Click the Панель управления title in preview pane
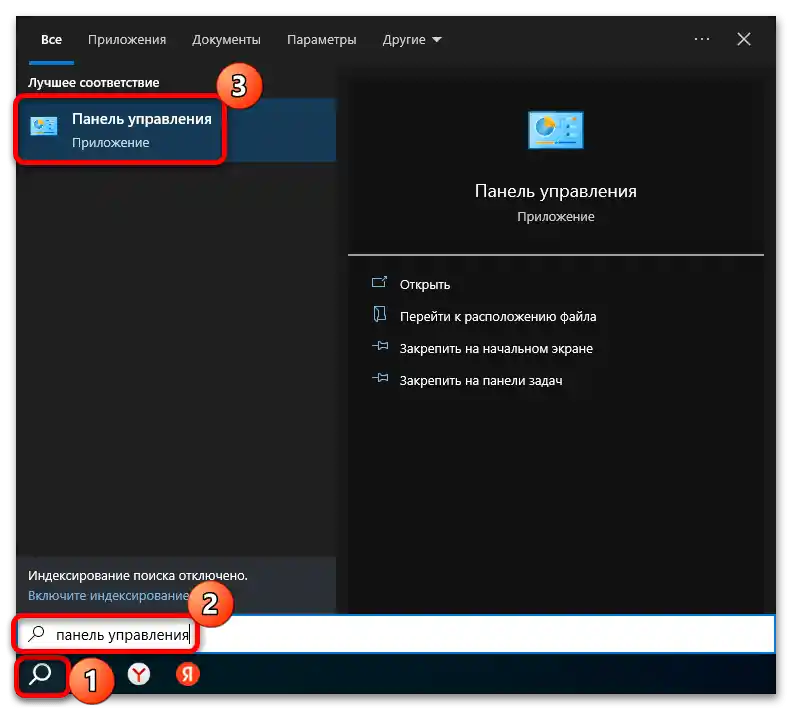792x710 pixels. tap(555, 191)
